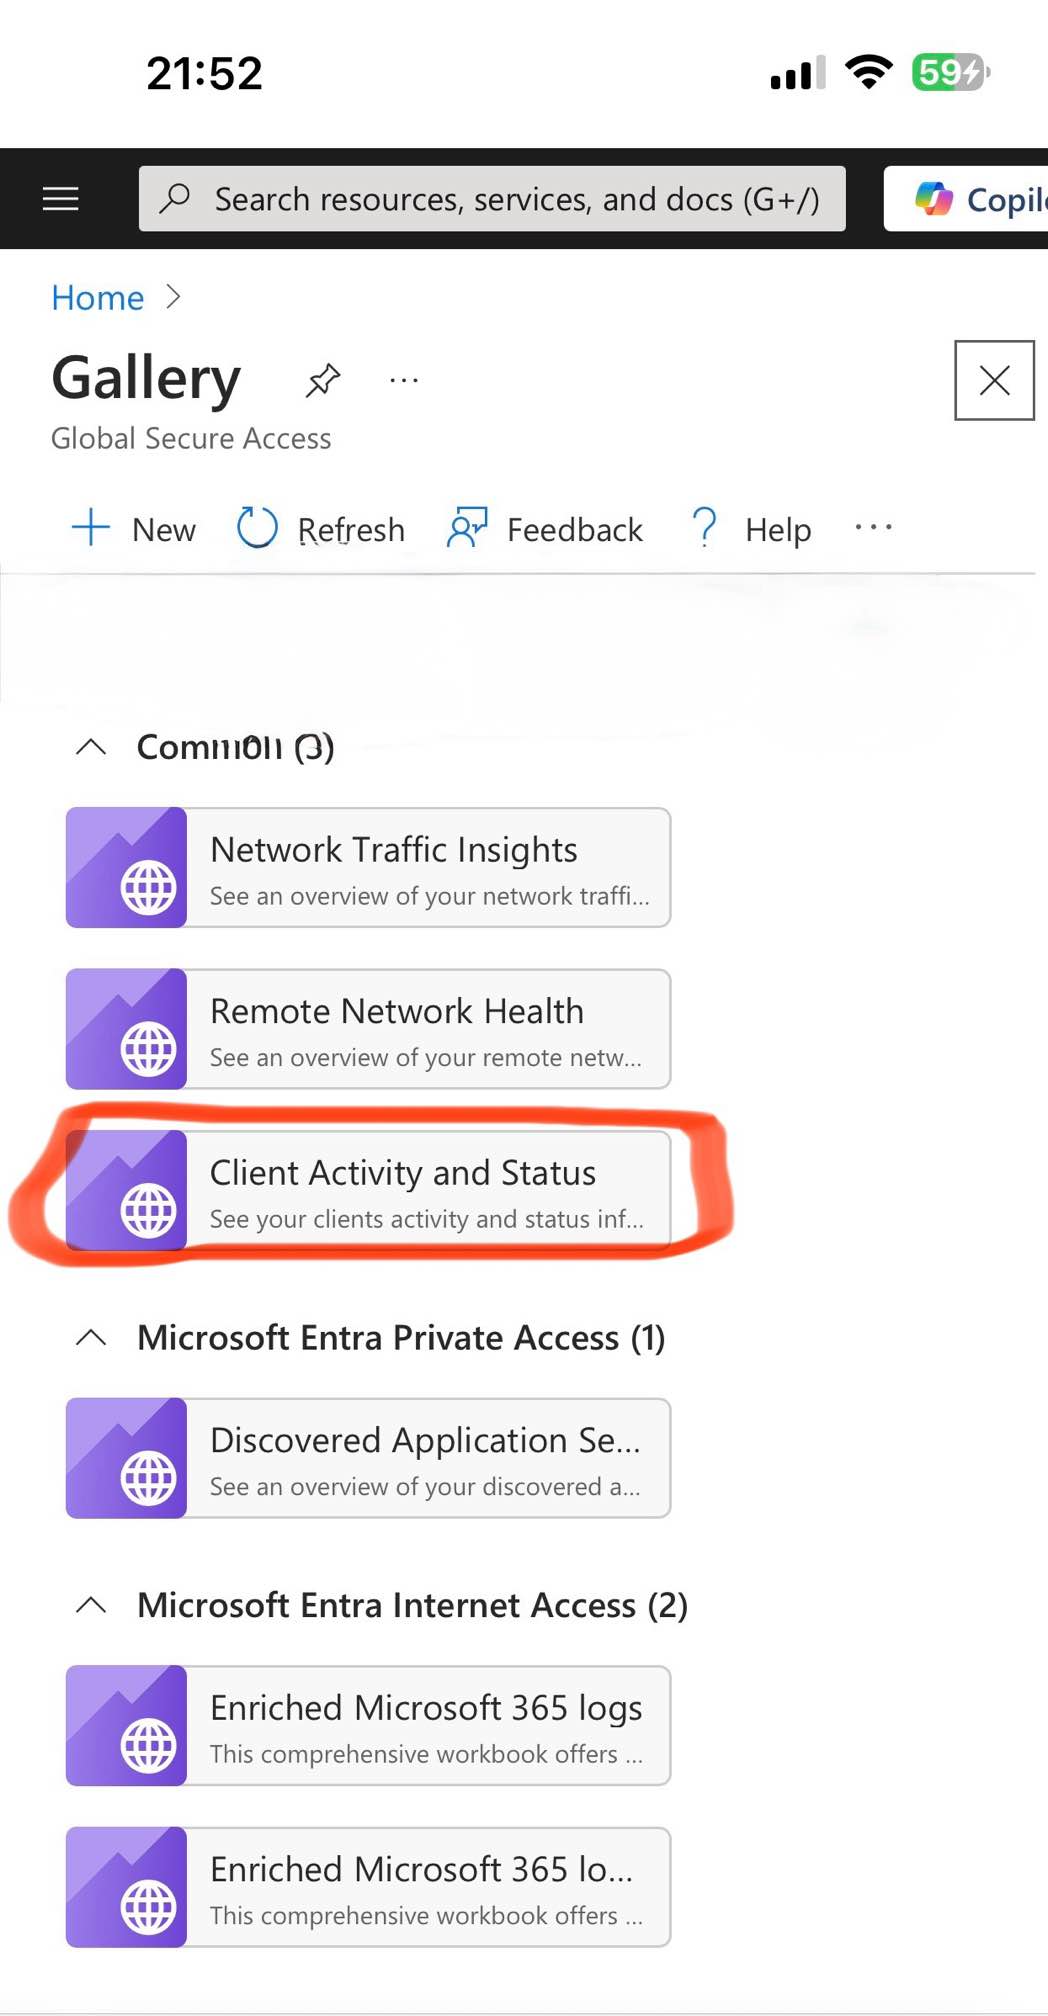Click the Common (3) section title text
The image size is (1048, 2016).
[235, 747]
